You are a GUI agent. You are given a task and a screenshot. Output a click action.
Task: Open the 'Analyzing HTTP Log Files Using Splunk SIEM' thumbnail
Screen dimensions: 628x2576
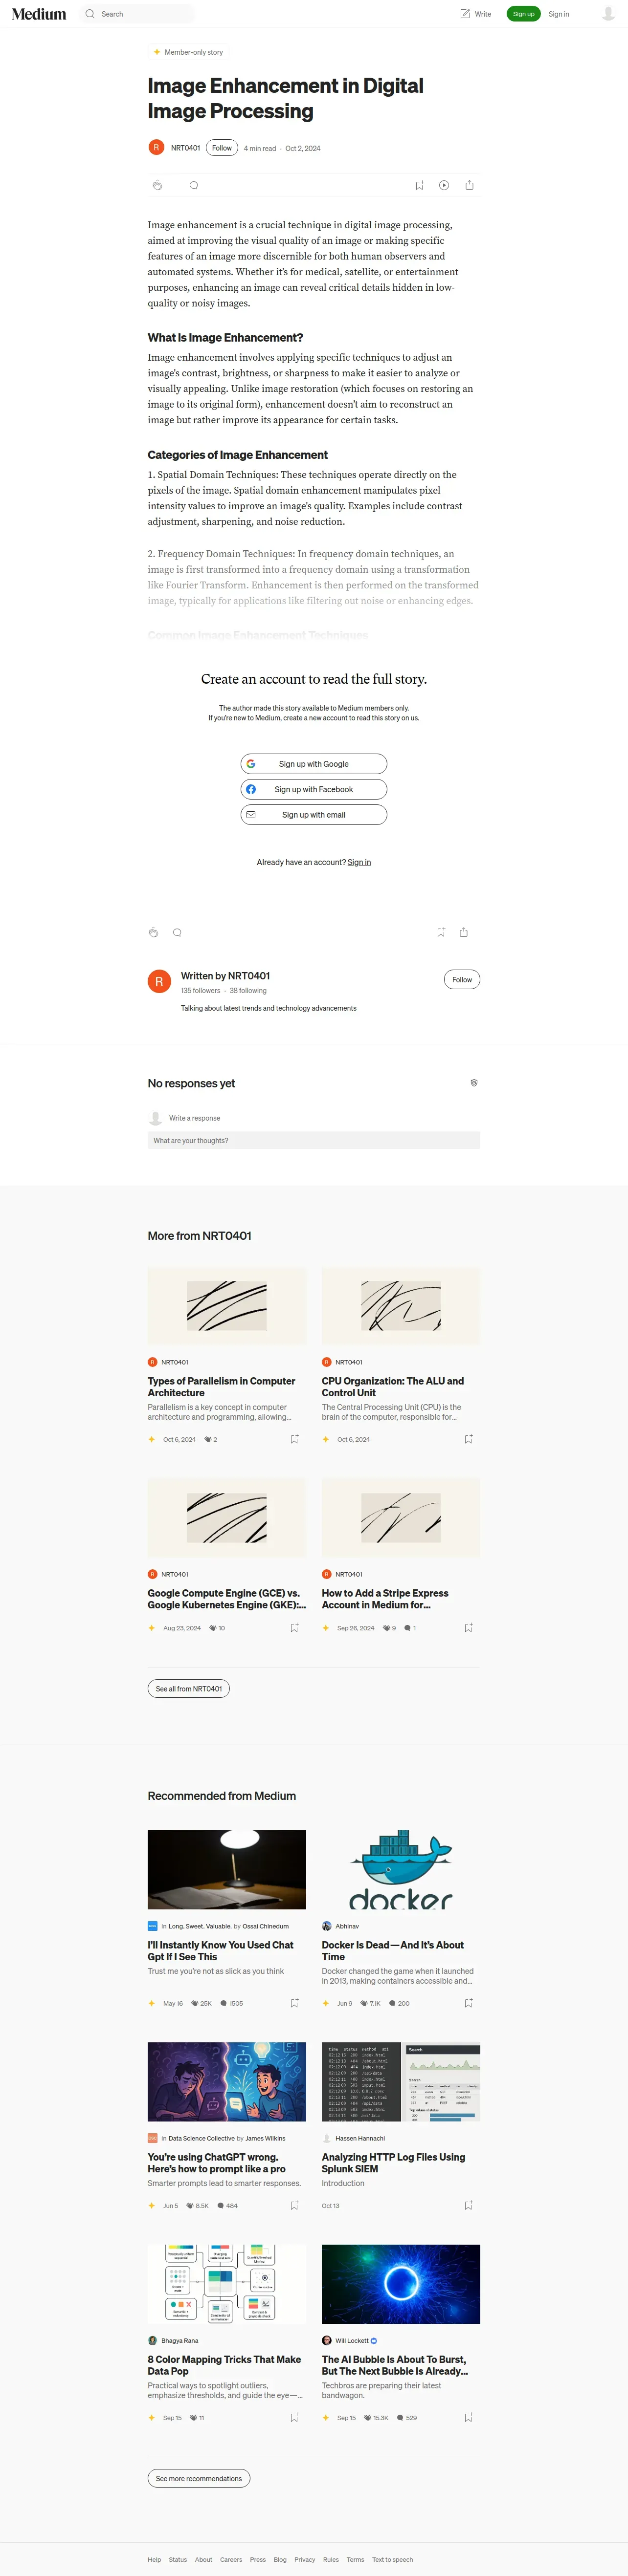401,2081
